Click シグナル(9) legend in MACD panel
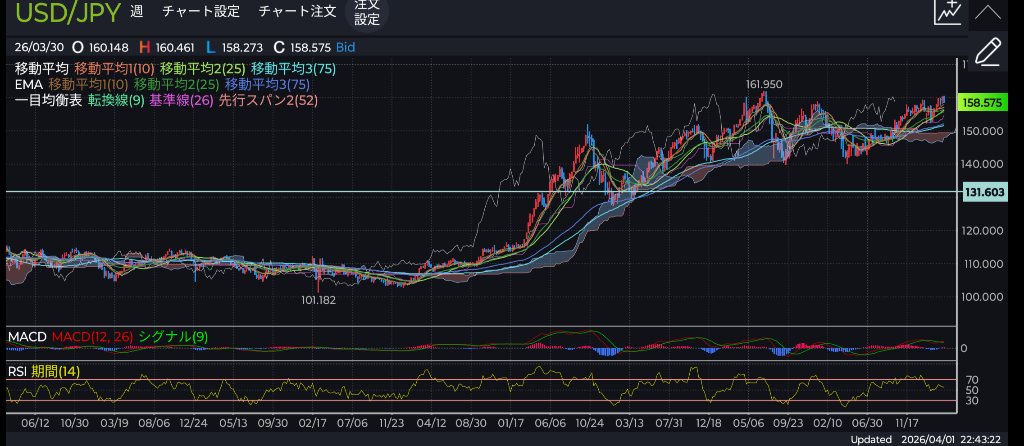Viewport: 1024px width, 446px height. pos(173,337)
